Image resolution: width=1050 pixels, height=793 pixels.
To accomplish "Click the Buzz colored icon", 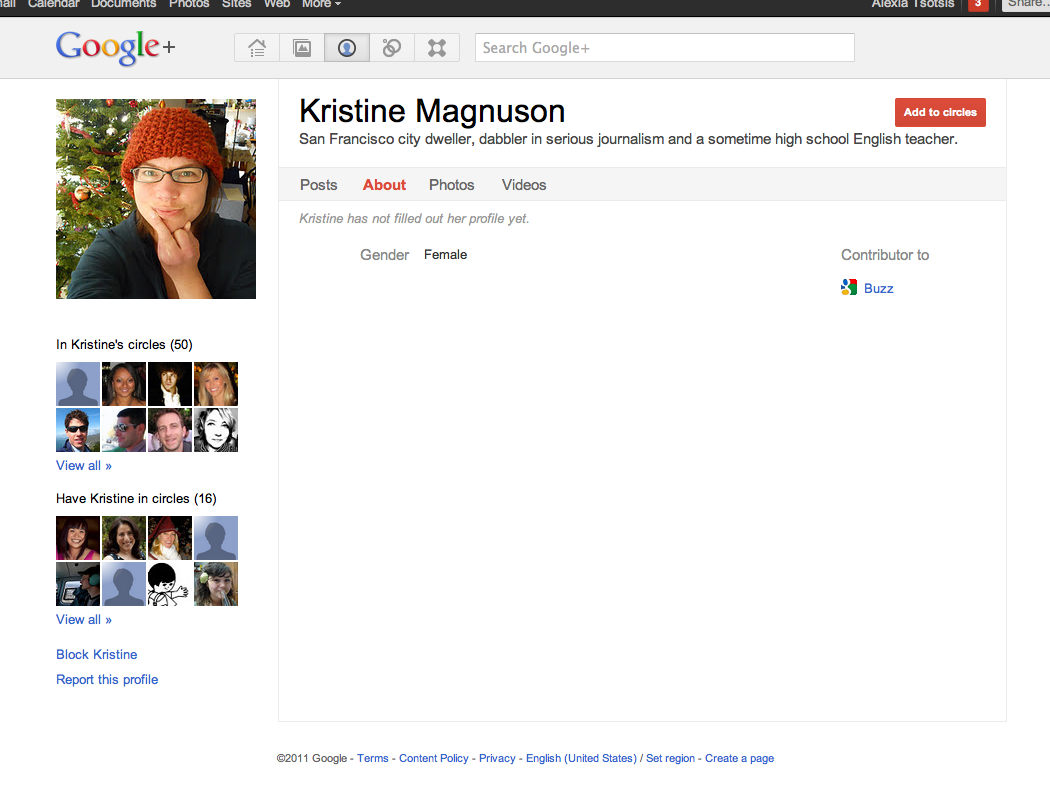I will click(x=849, y=288).
